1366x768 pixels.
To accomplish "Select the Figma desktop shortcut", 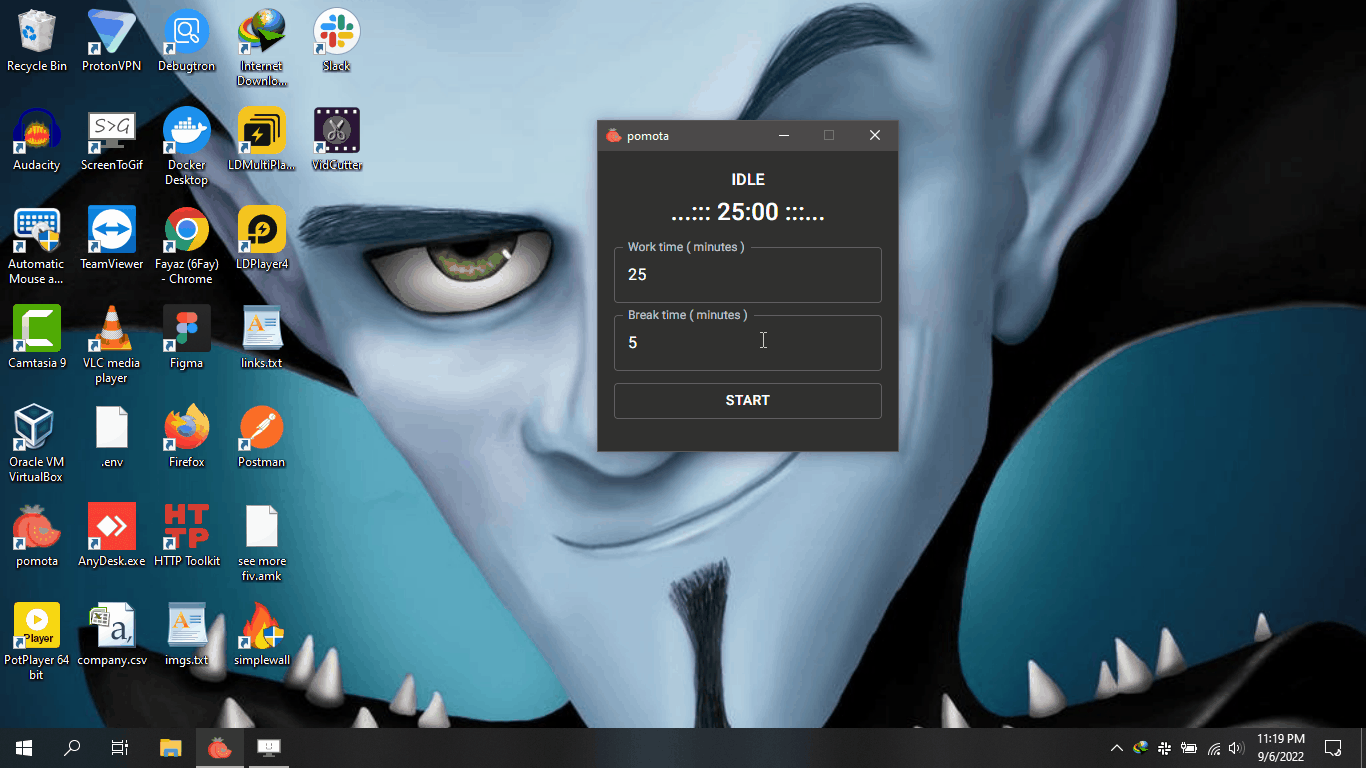I will 187,338.
